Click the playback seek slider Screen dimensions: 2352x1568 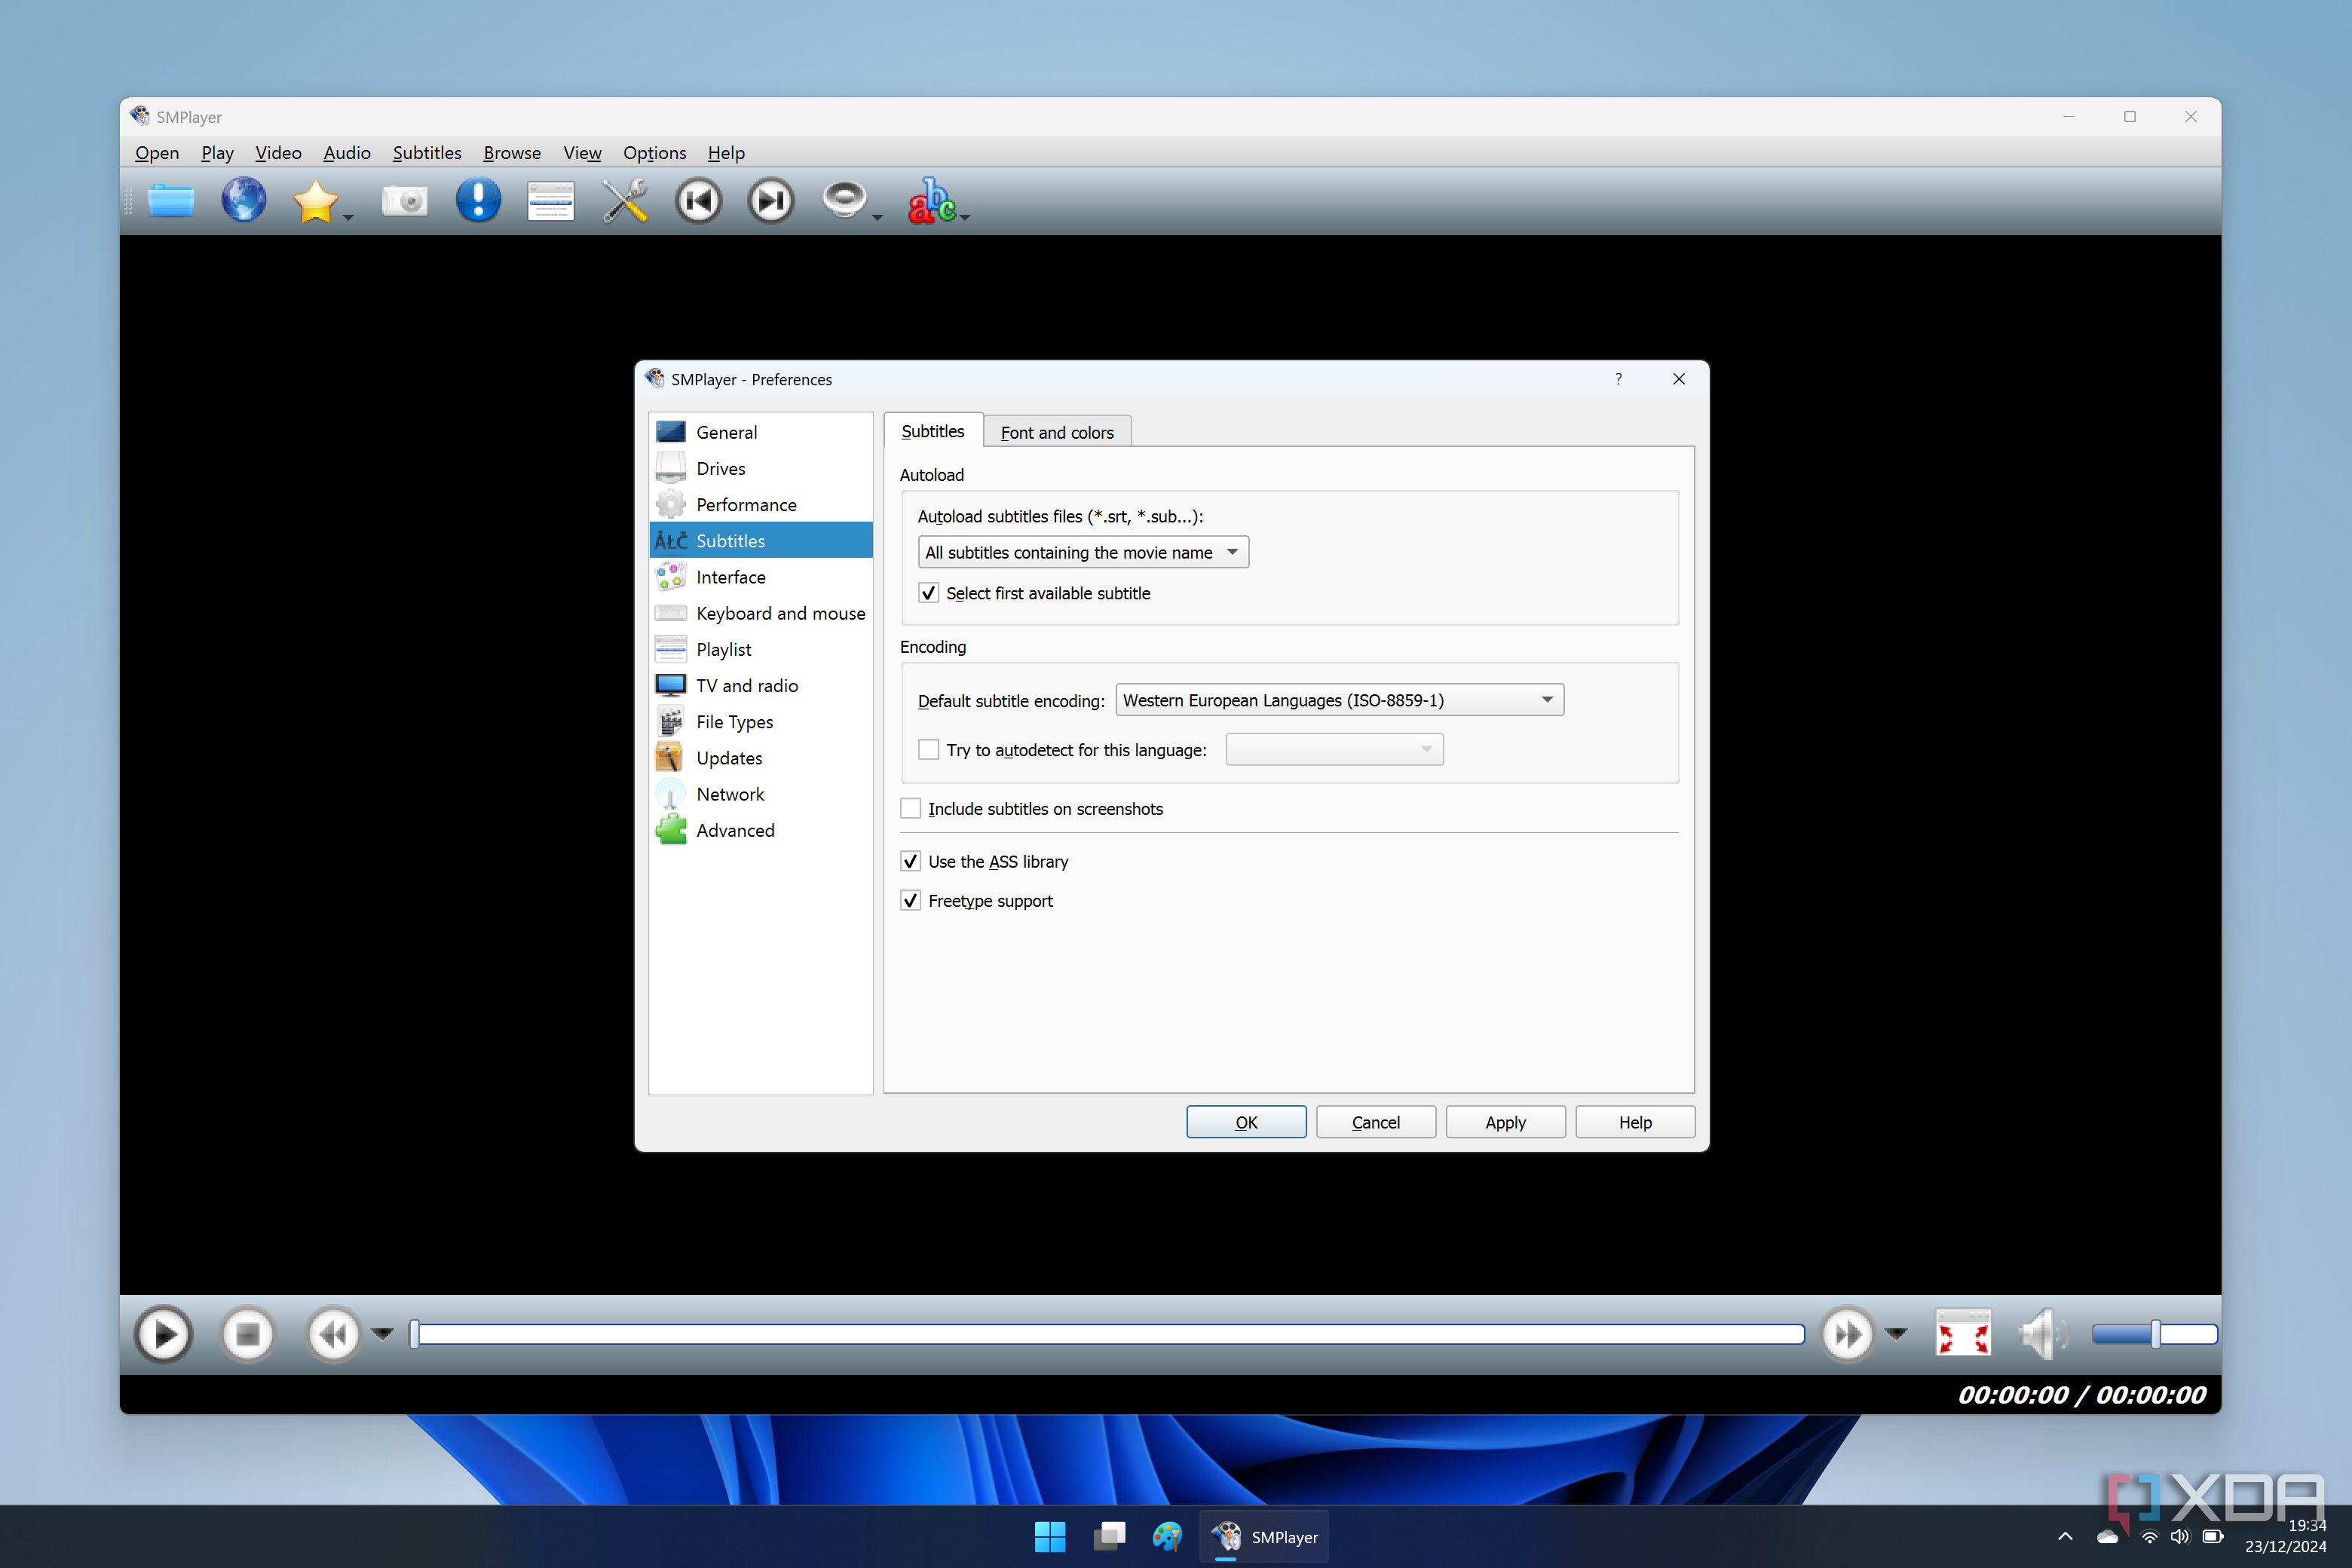pos(1107,1334)
